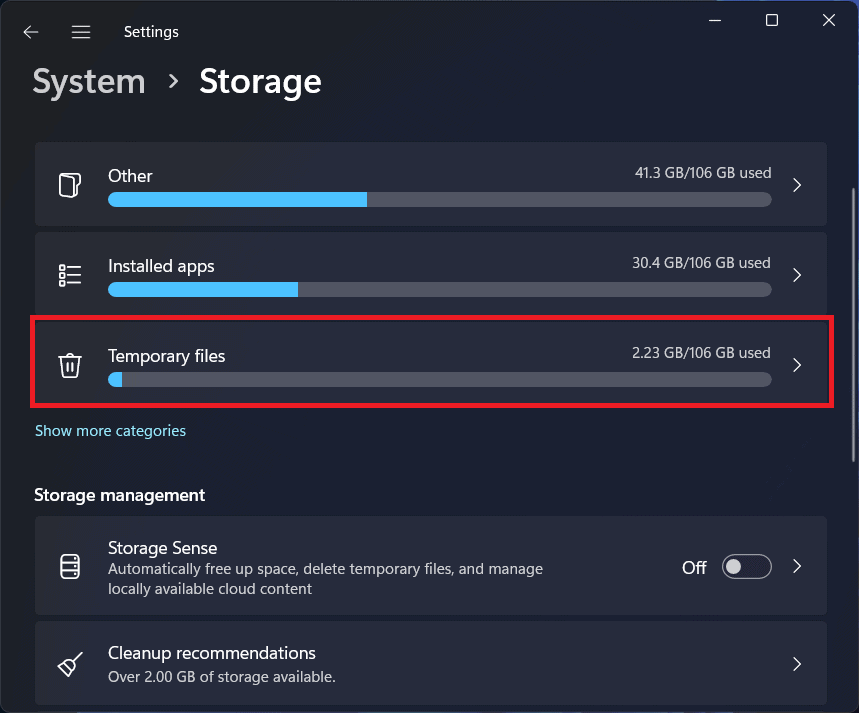859x713 pixels.
Task: Click the Temporary files trash icon
Action: pyautogui.click(x=69, y=365)
